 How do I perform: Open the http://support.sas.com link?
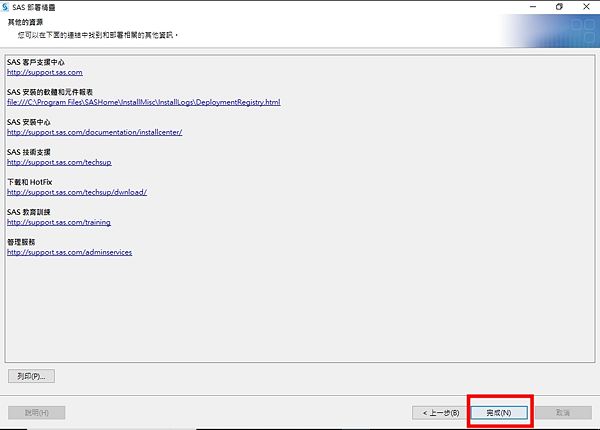click(44, 72)
